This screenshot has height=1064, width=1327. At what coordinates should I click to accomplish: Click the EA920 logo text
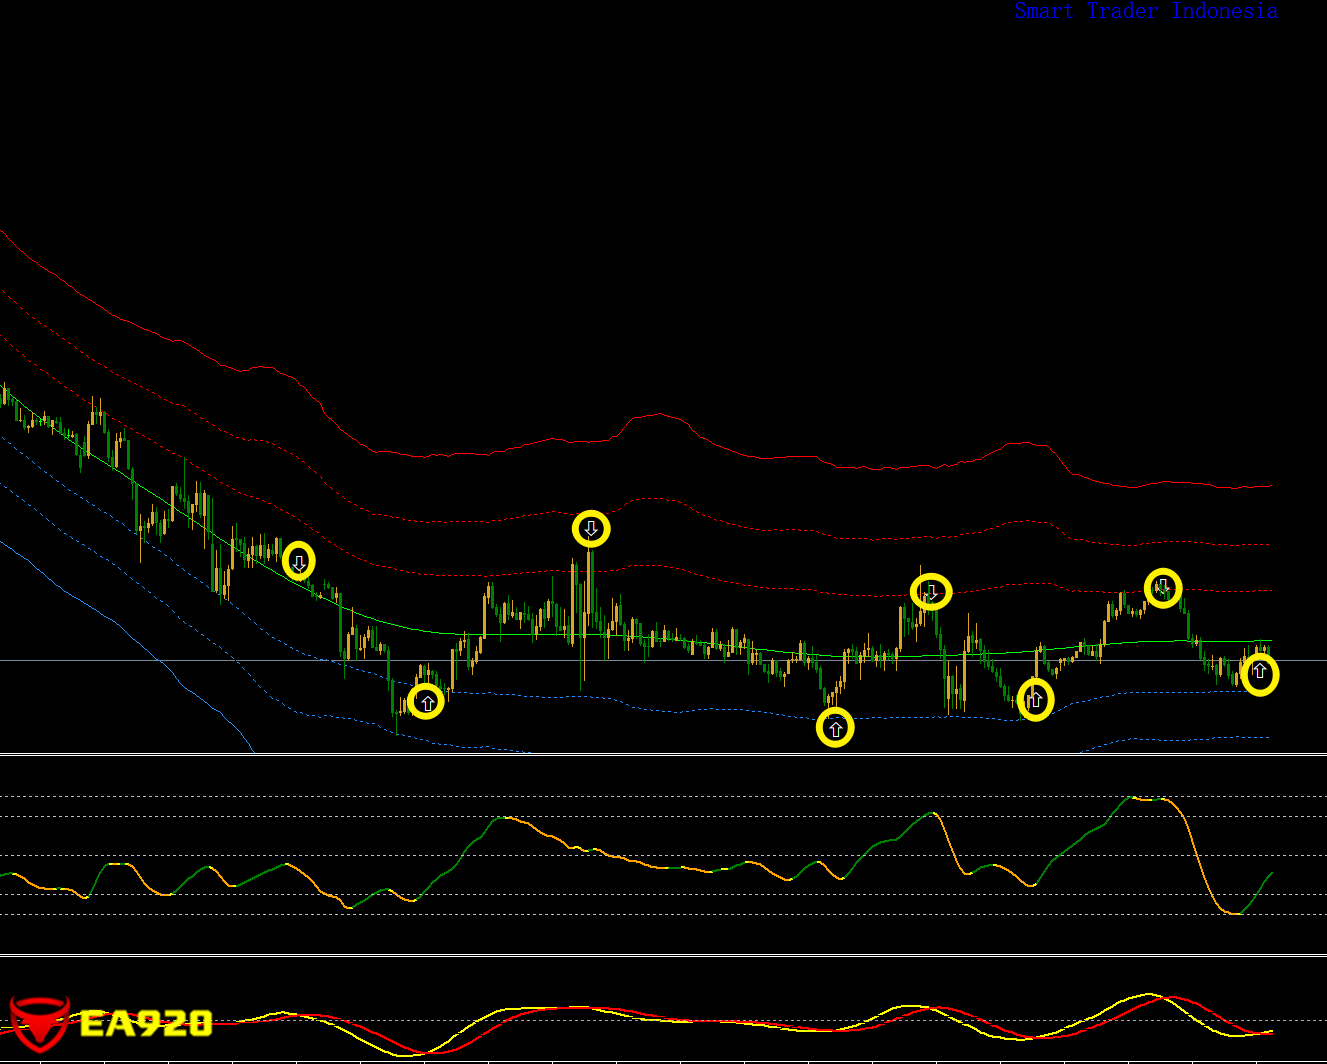click(x=146, y=1023)
